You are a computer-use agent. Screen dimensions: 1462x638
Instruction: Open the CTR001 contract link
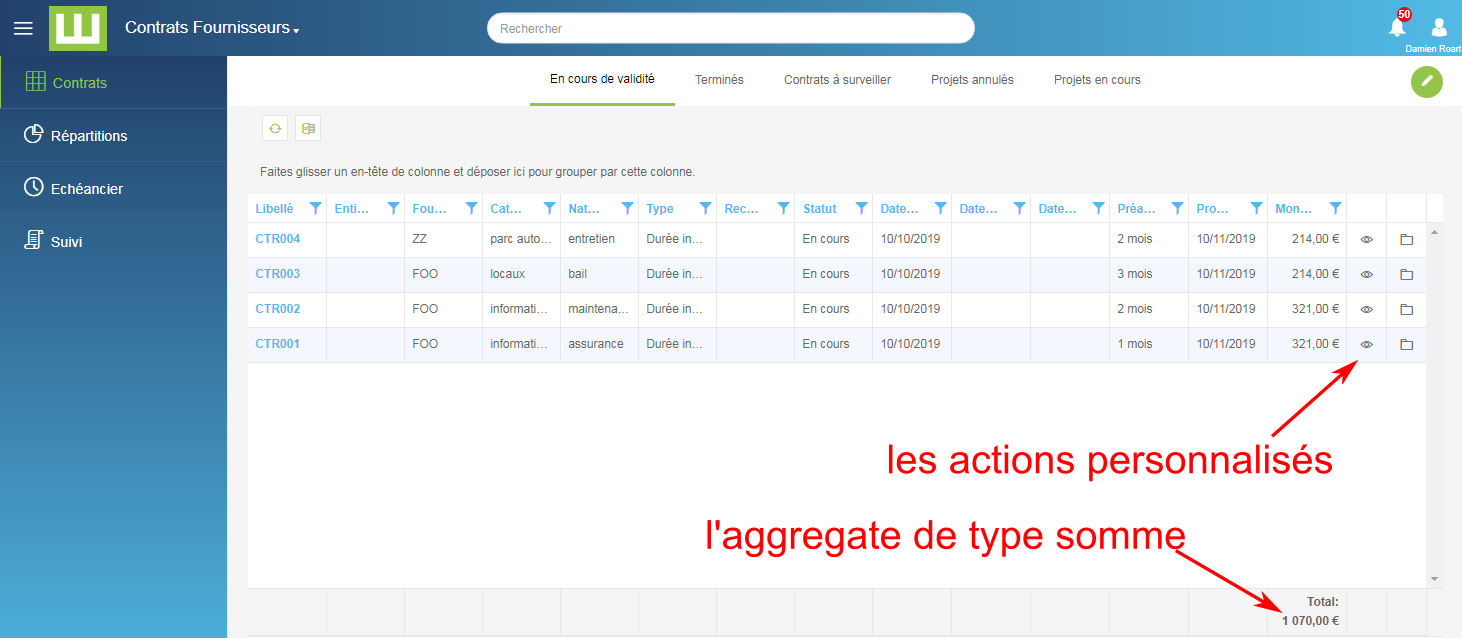[x=277, y=344]
